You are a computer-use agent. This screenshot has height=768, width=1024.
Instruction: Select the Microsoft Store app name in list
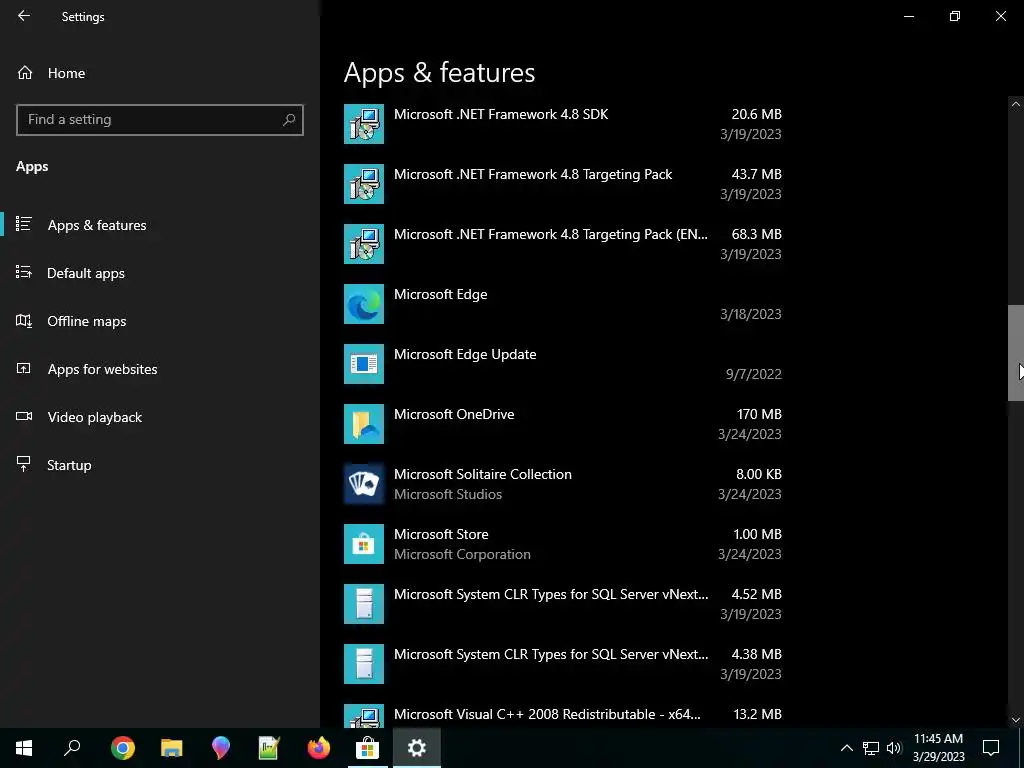pyautogui.click(x=441, y=534)
